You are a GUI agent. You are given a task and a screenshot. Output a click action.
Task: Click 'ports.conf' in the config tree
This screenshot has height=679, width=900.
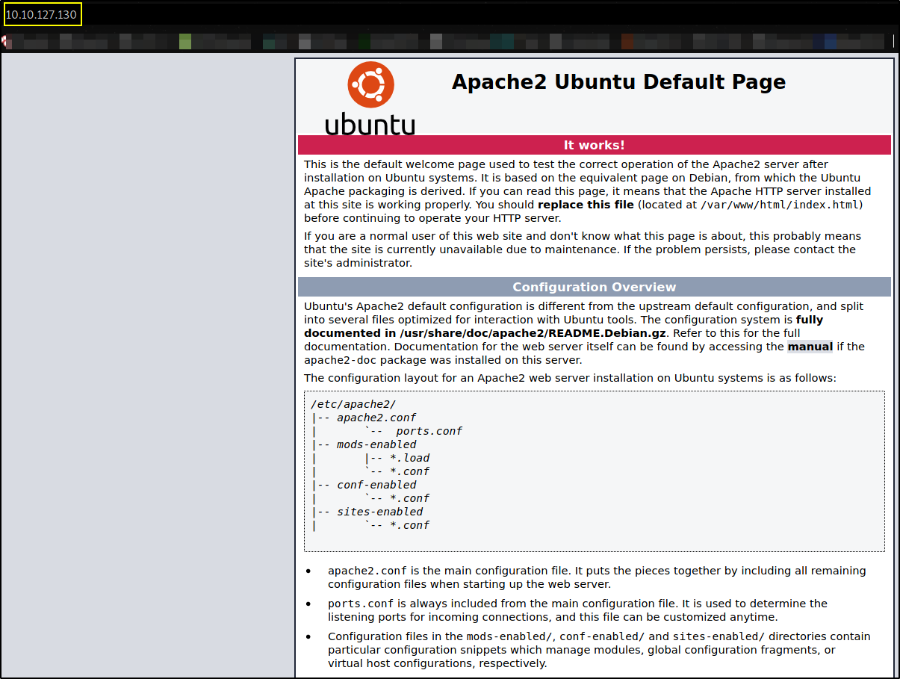429,431
